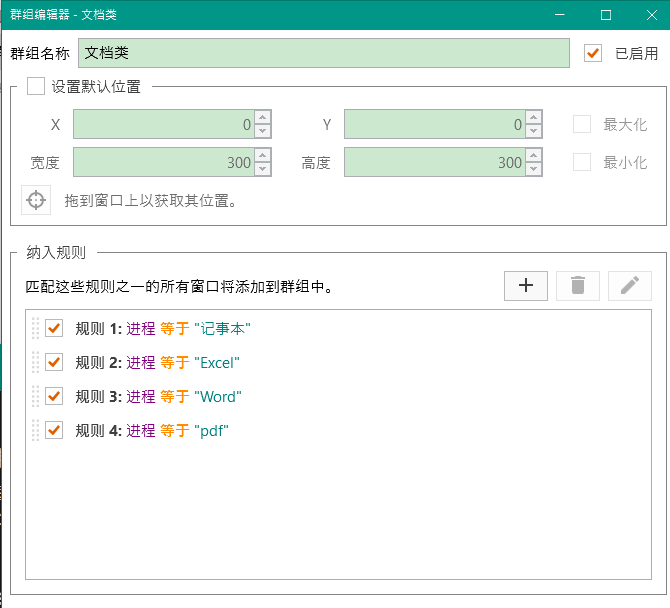The width and height of the screenshot is (670, 608).
Task: Decrease 高度 height with down arrow
Action: tap(534, 169)
